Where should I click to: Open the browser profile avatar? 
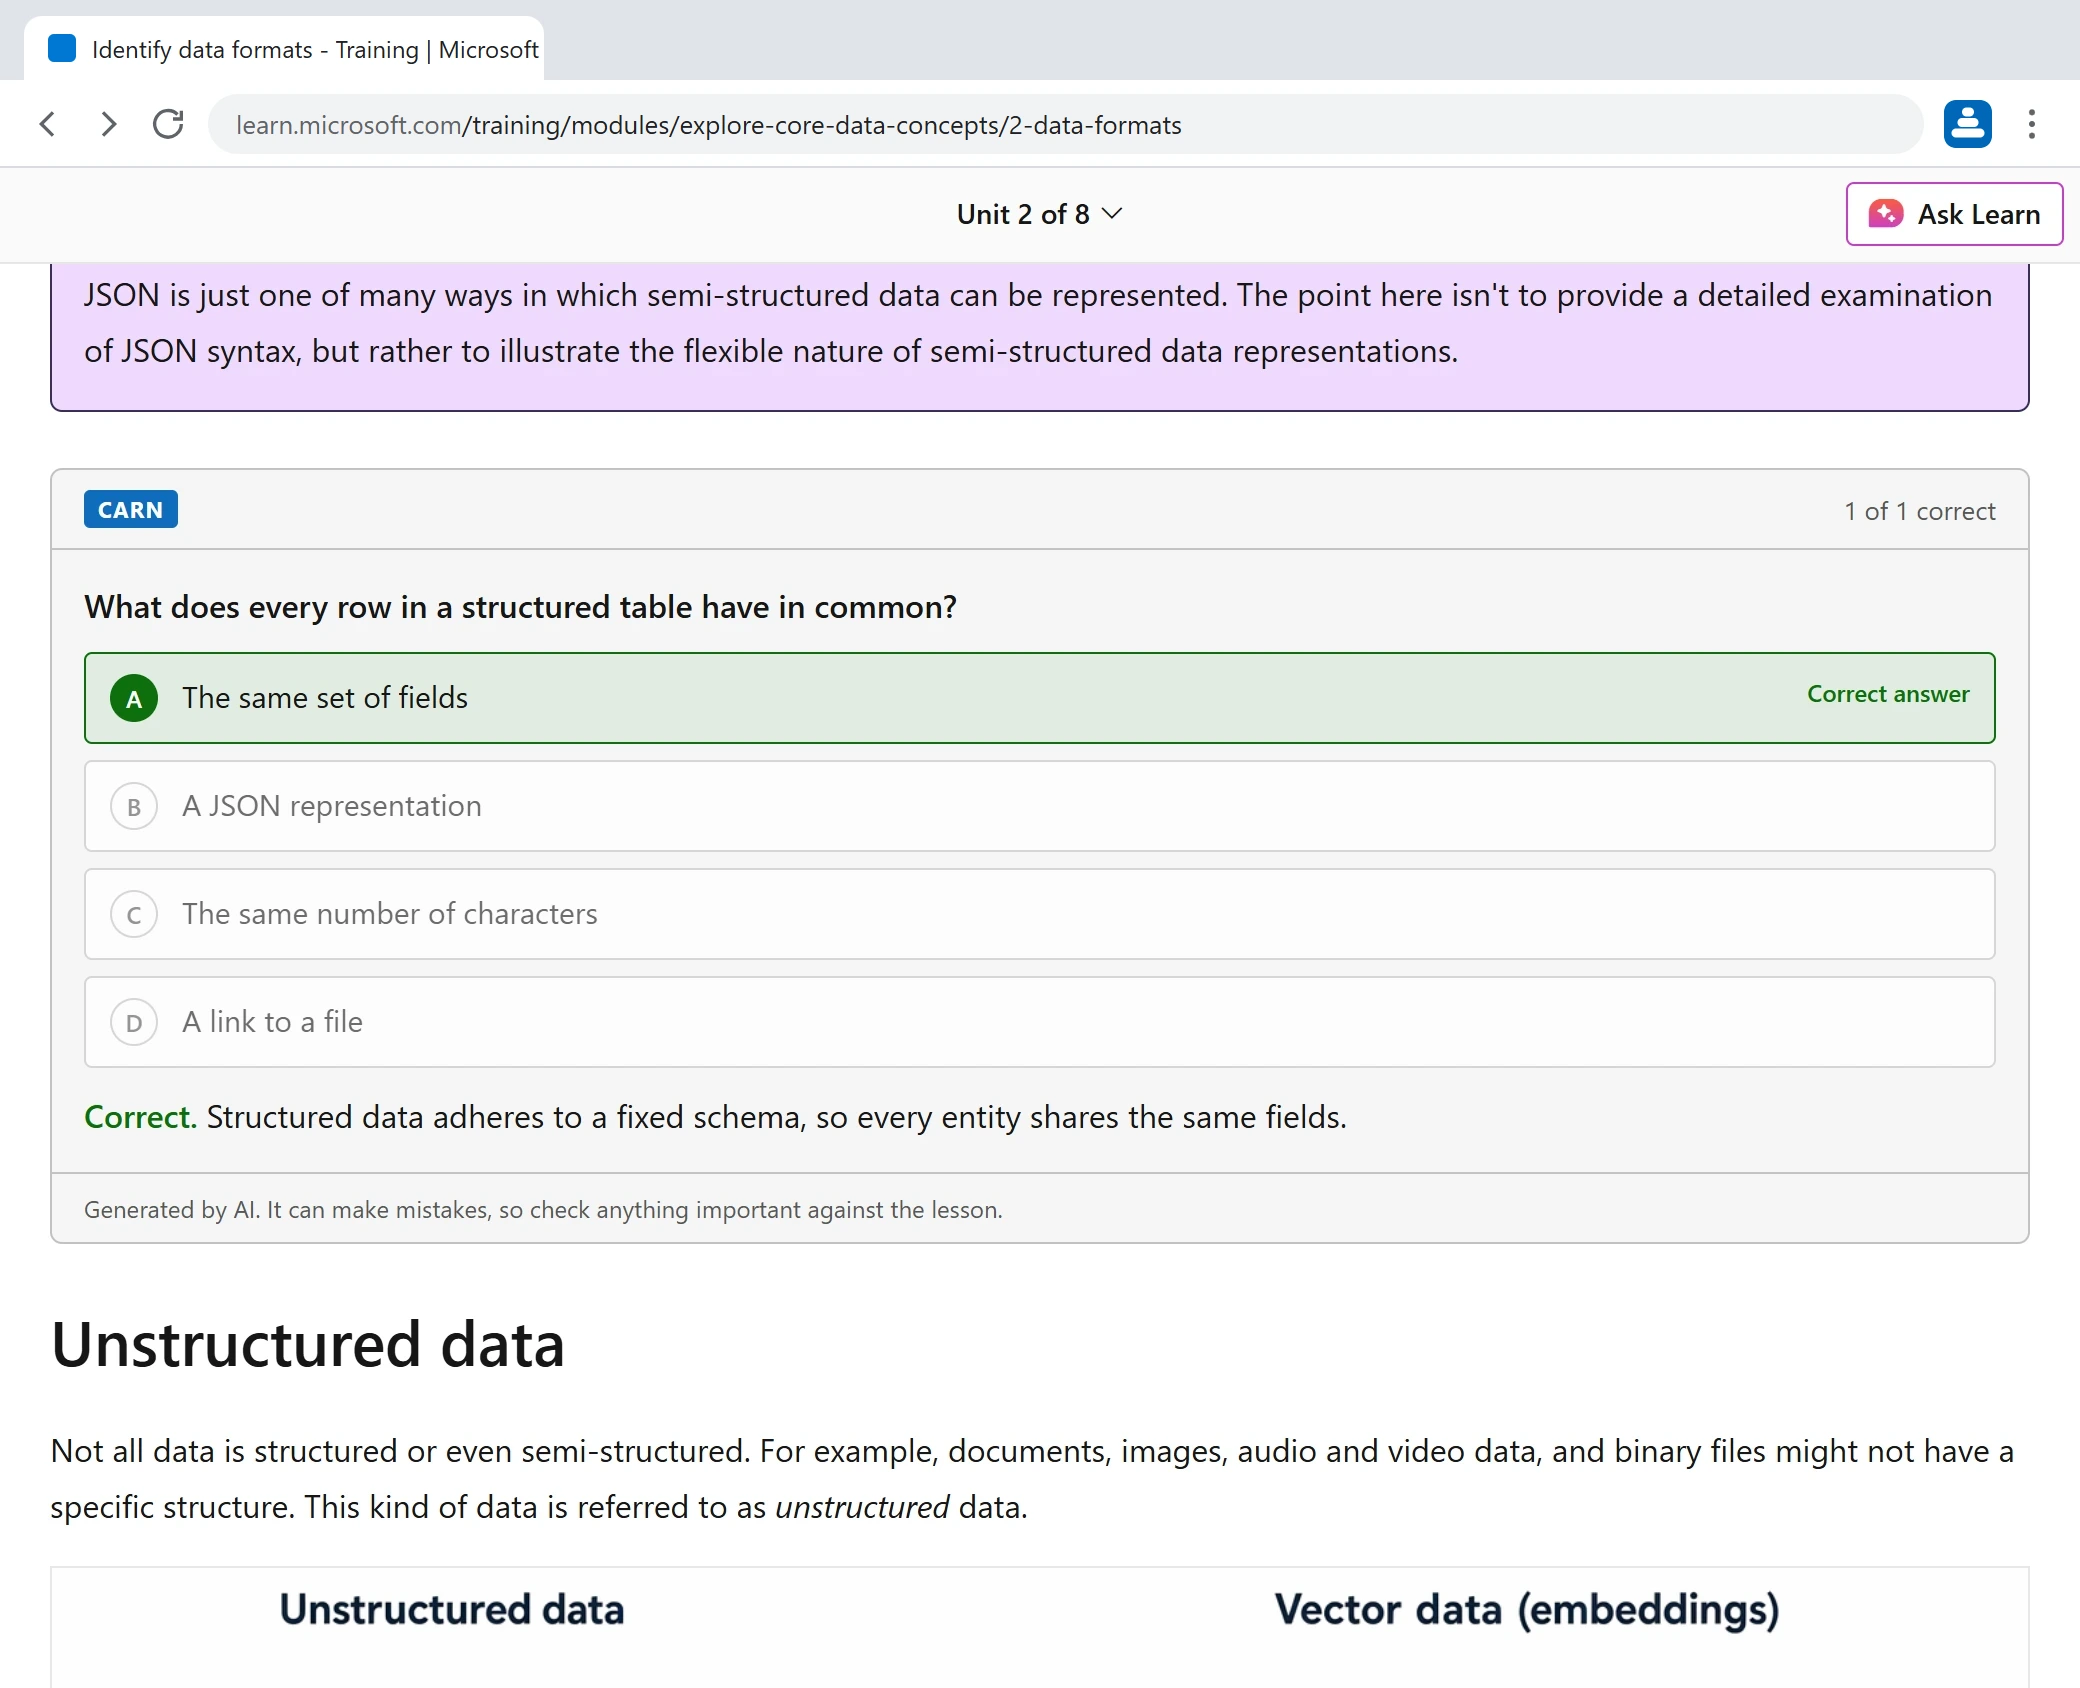(x=1967, y=124)
